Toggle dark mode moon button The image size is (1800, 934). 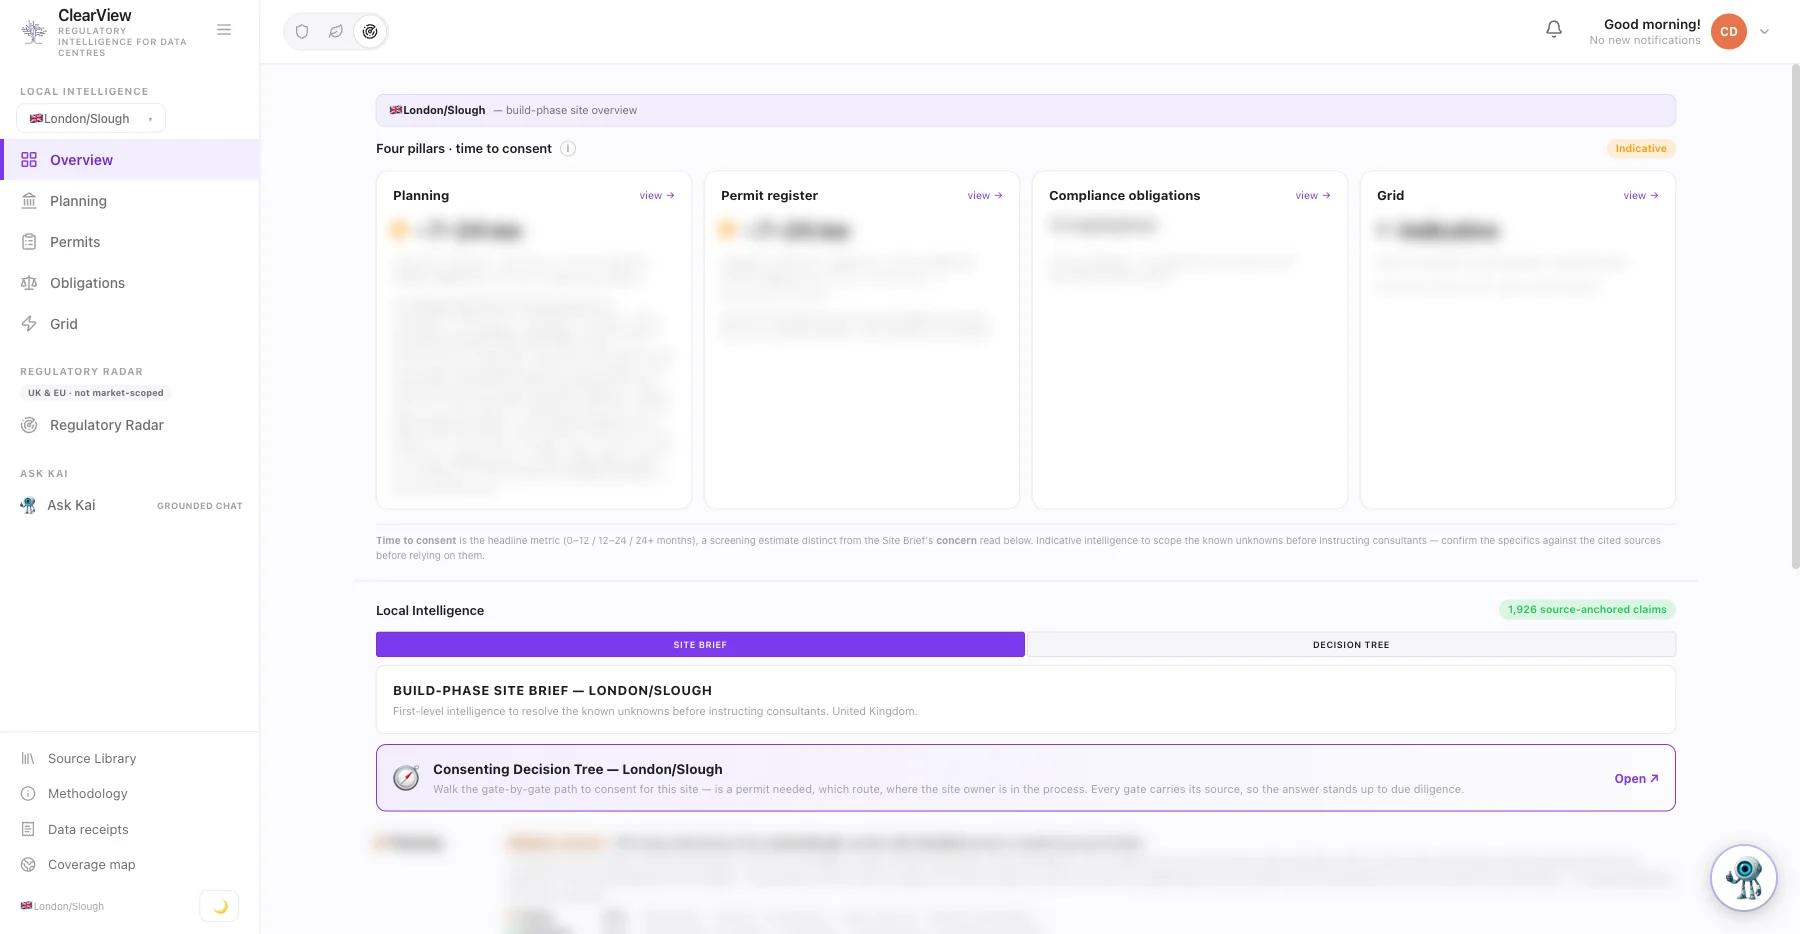(219, 906)
